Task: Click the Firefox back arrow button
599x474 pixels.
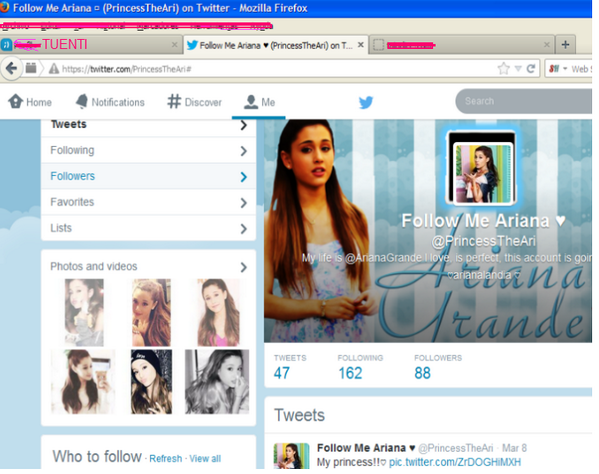Action: (x=11, y=69)
